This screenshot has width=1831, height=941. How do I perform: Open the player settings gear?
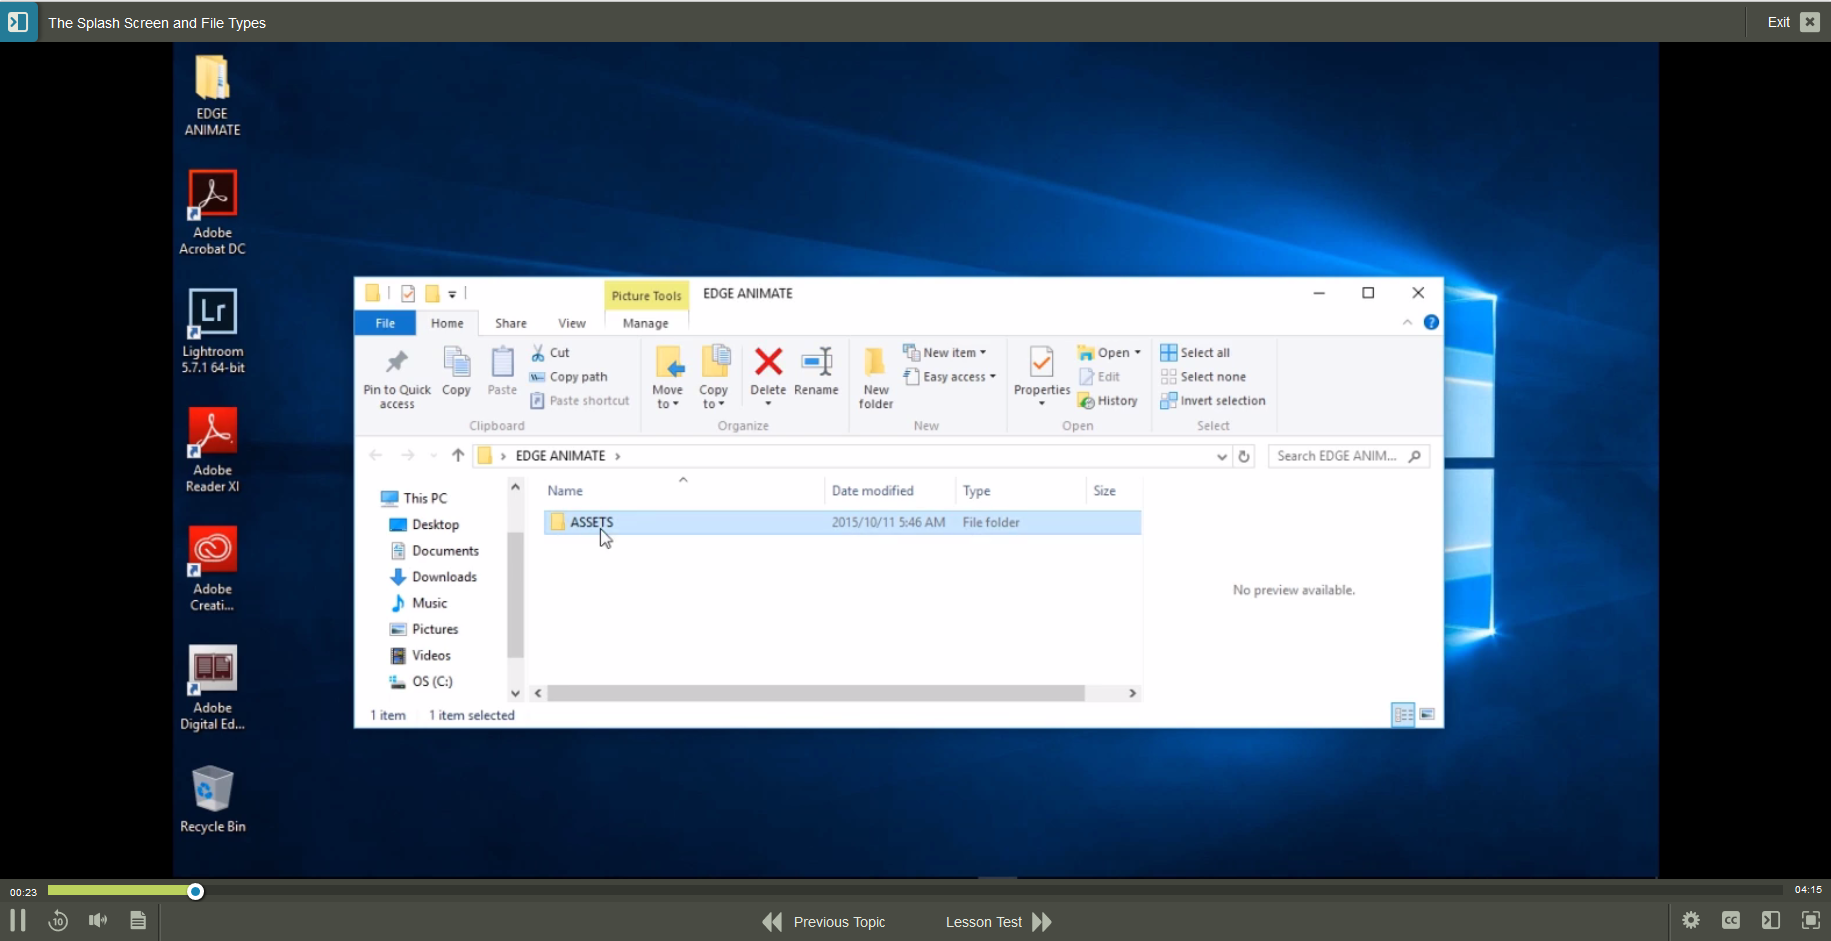coord(1691,920)
